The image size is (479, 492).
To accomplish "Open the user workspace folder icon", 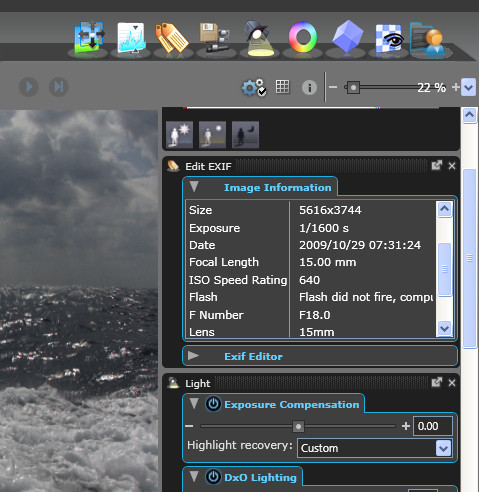I will click(428, 38).
